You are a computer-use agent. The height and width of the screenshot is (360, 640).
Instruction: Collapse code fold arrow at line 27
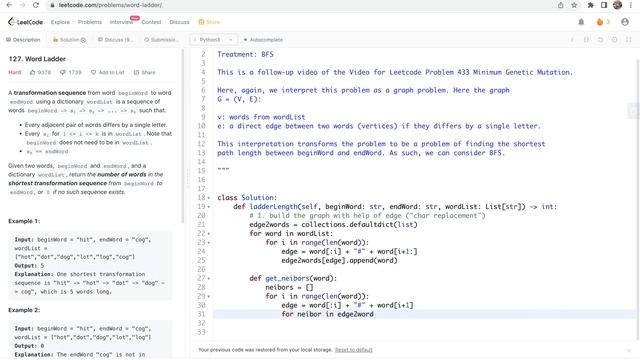(x=209, y=279)
